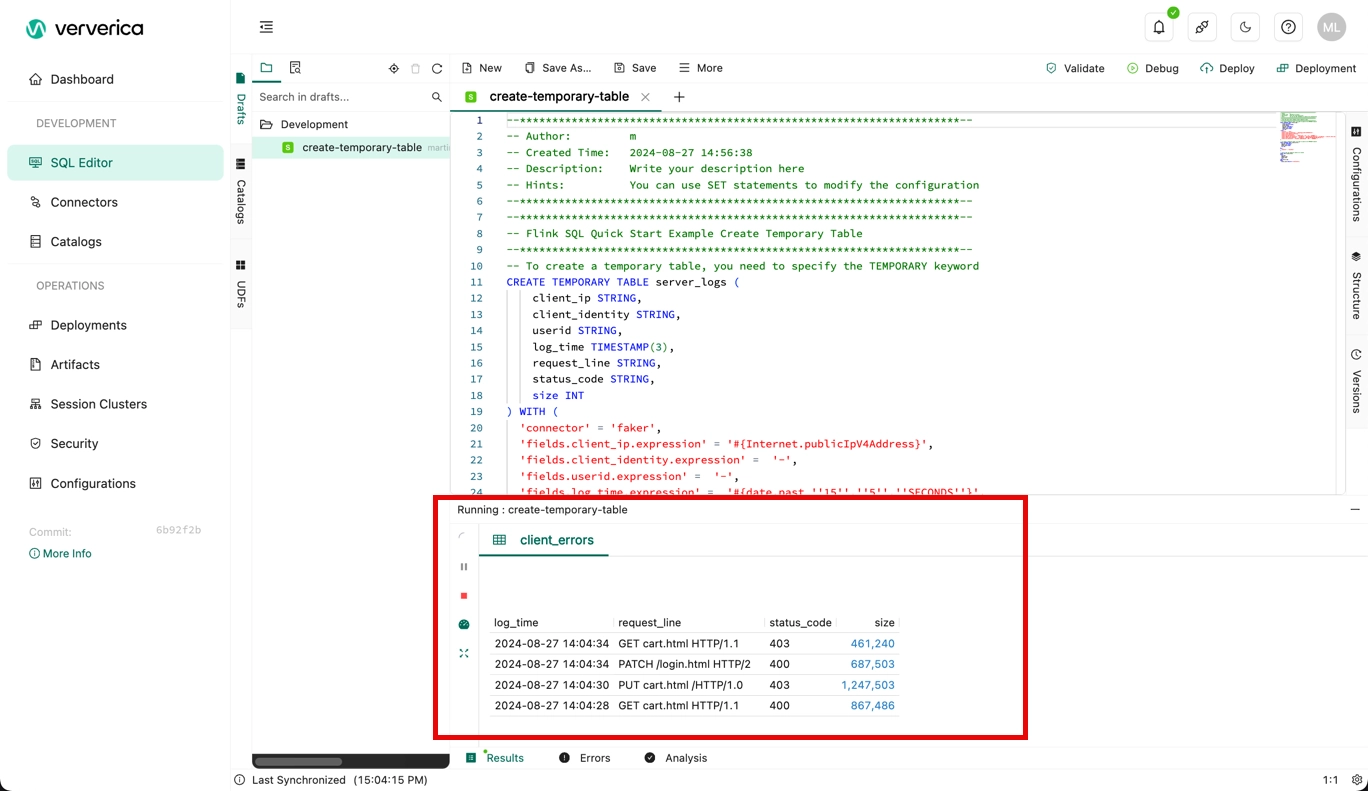Image resolution: width=1368 pixels, height=791 pixels.
Task: Locate the current draft with the target icon
Action: [x=394, y=69]
